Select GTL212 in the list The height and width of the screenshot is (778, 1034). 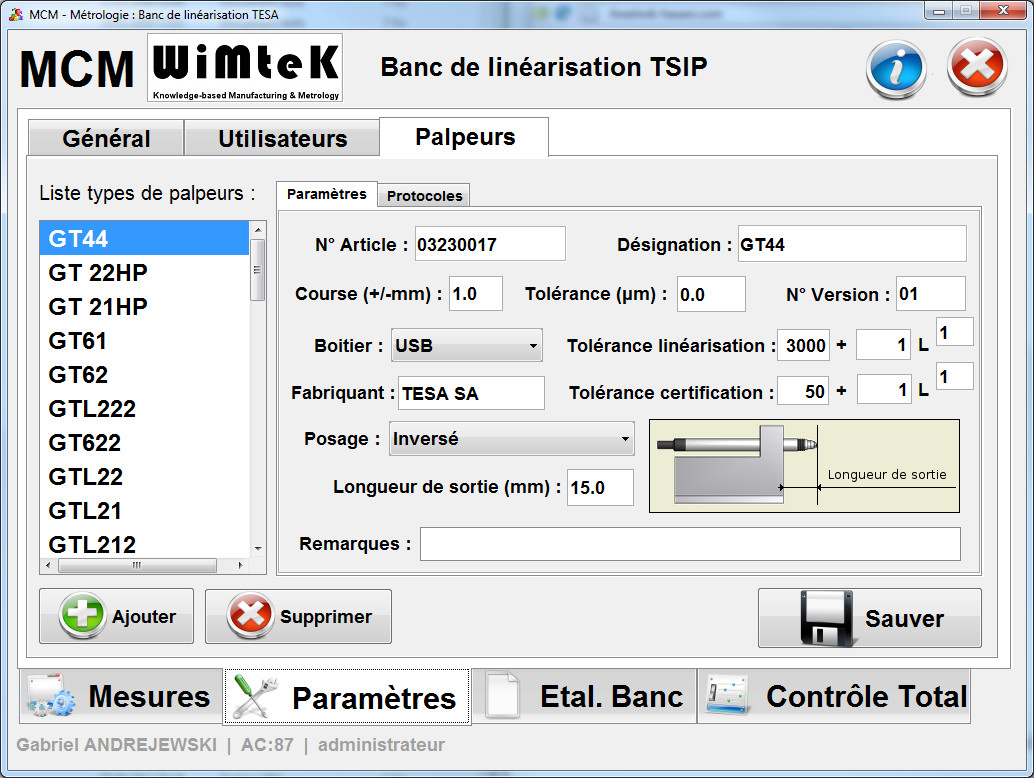[144, 544]
